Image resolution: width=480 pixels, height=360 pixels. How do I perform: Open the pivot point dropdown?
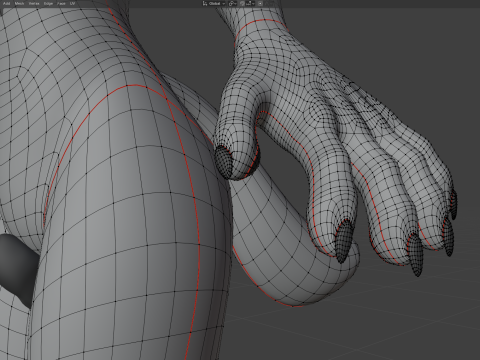[233, 4]
